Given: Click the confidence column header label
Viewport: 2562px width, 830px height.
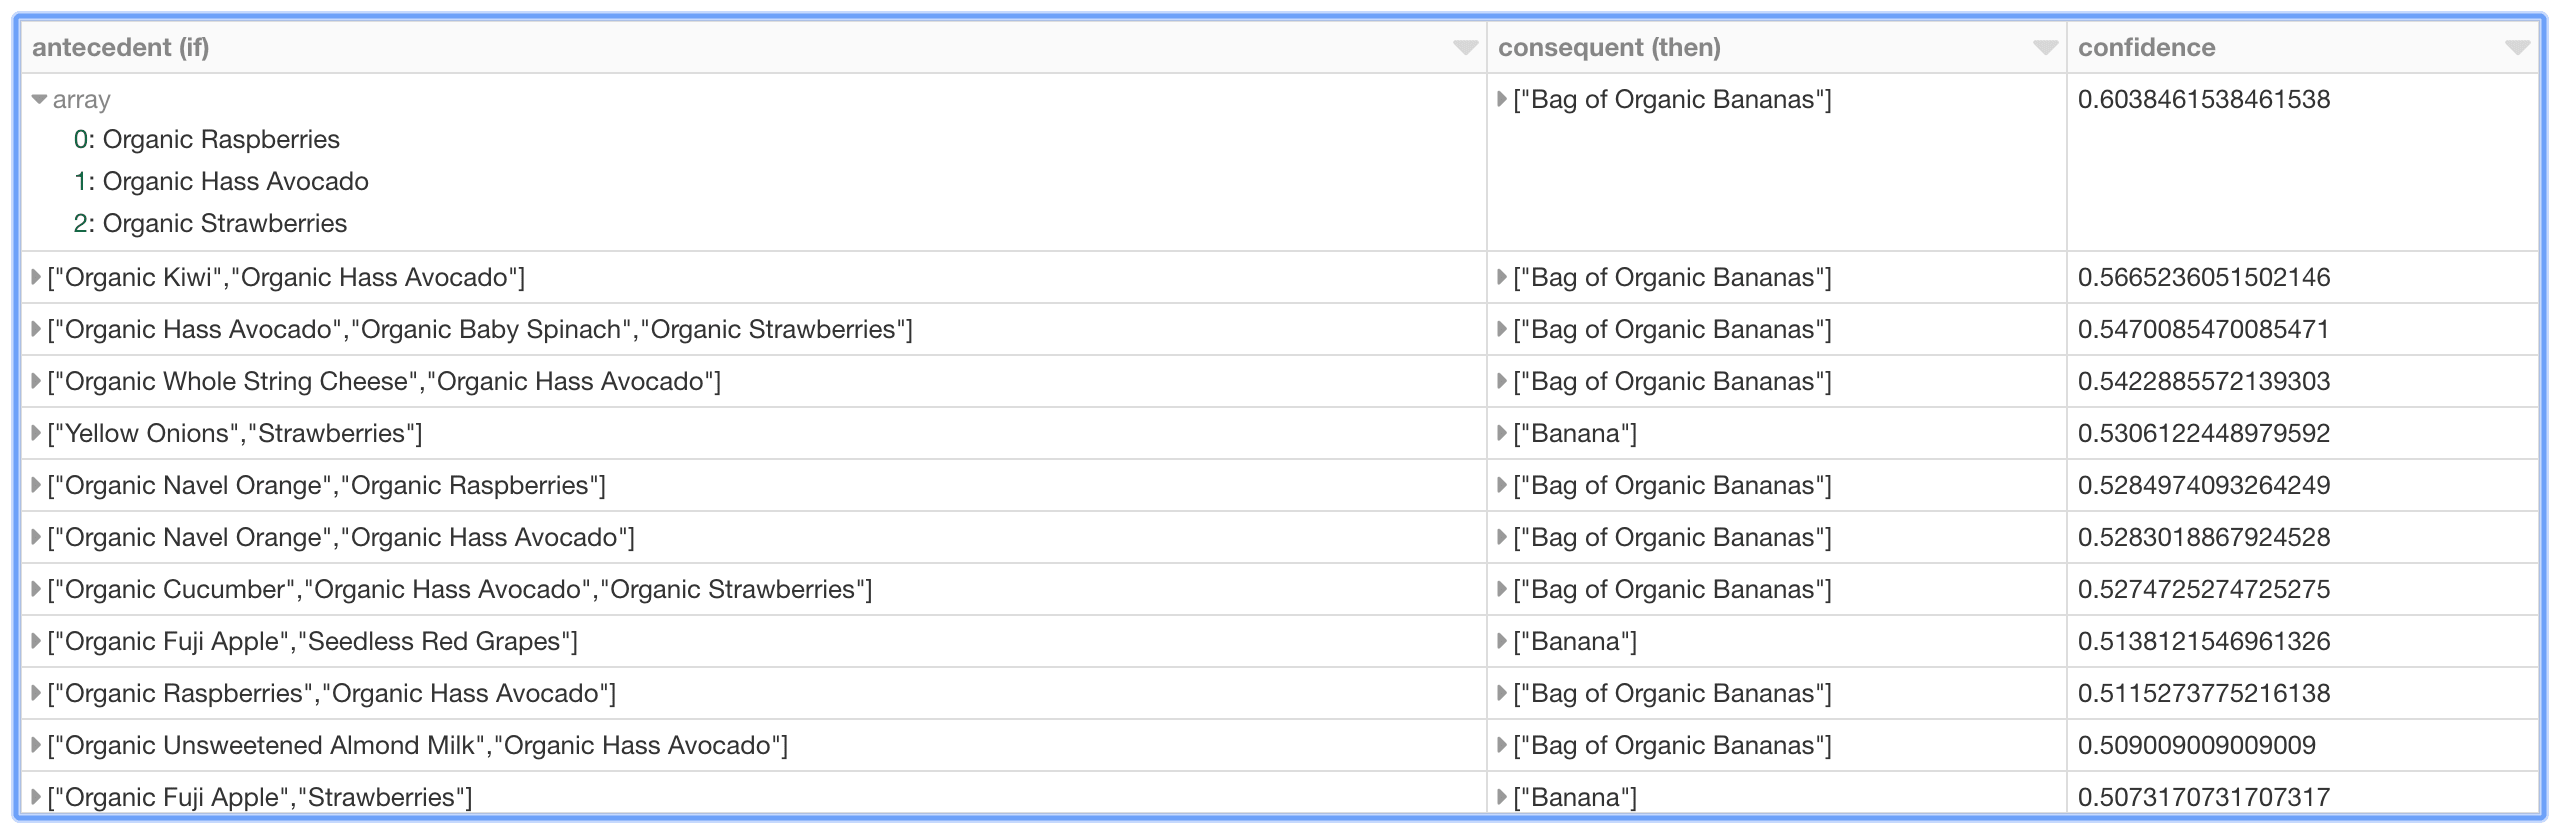Looking at the screenshot, I should pos(2146,48).
